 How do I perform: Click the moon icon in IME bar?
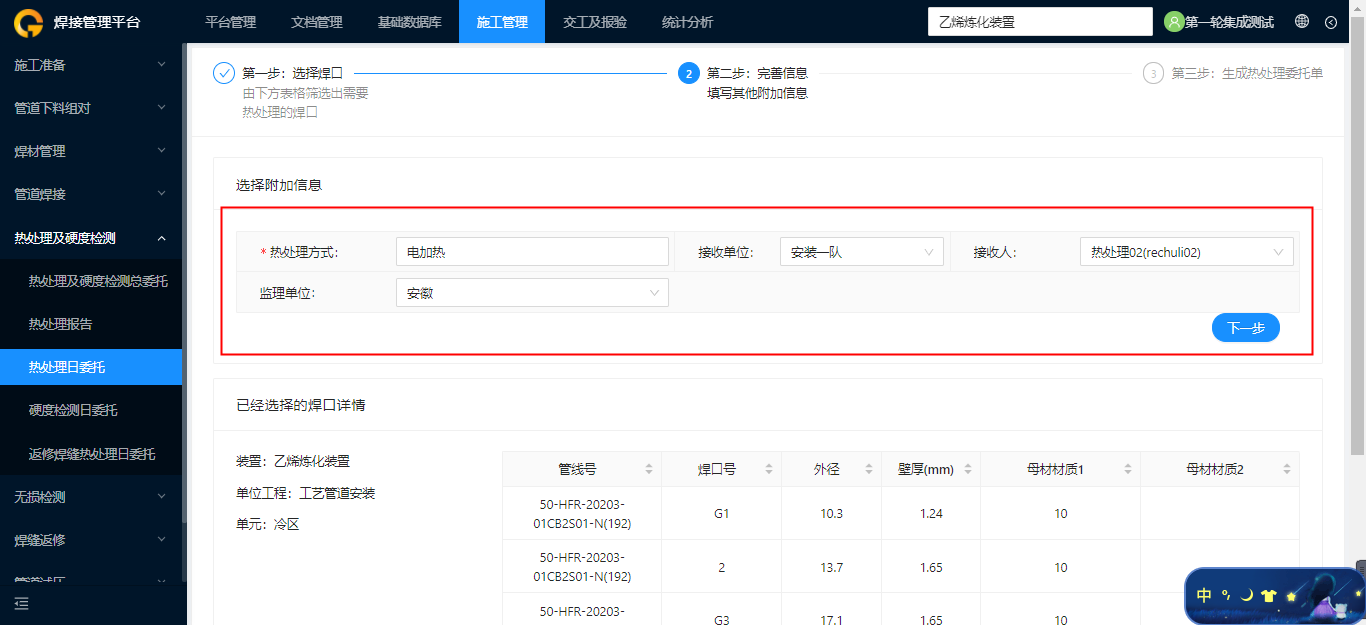1247,595
